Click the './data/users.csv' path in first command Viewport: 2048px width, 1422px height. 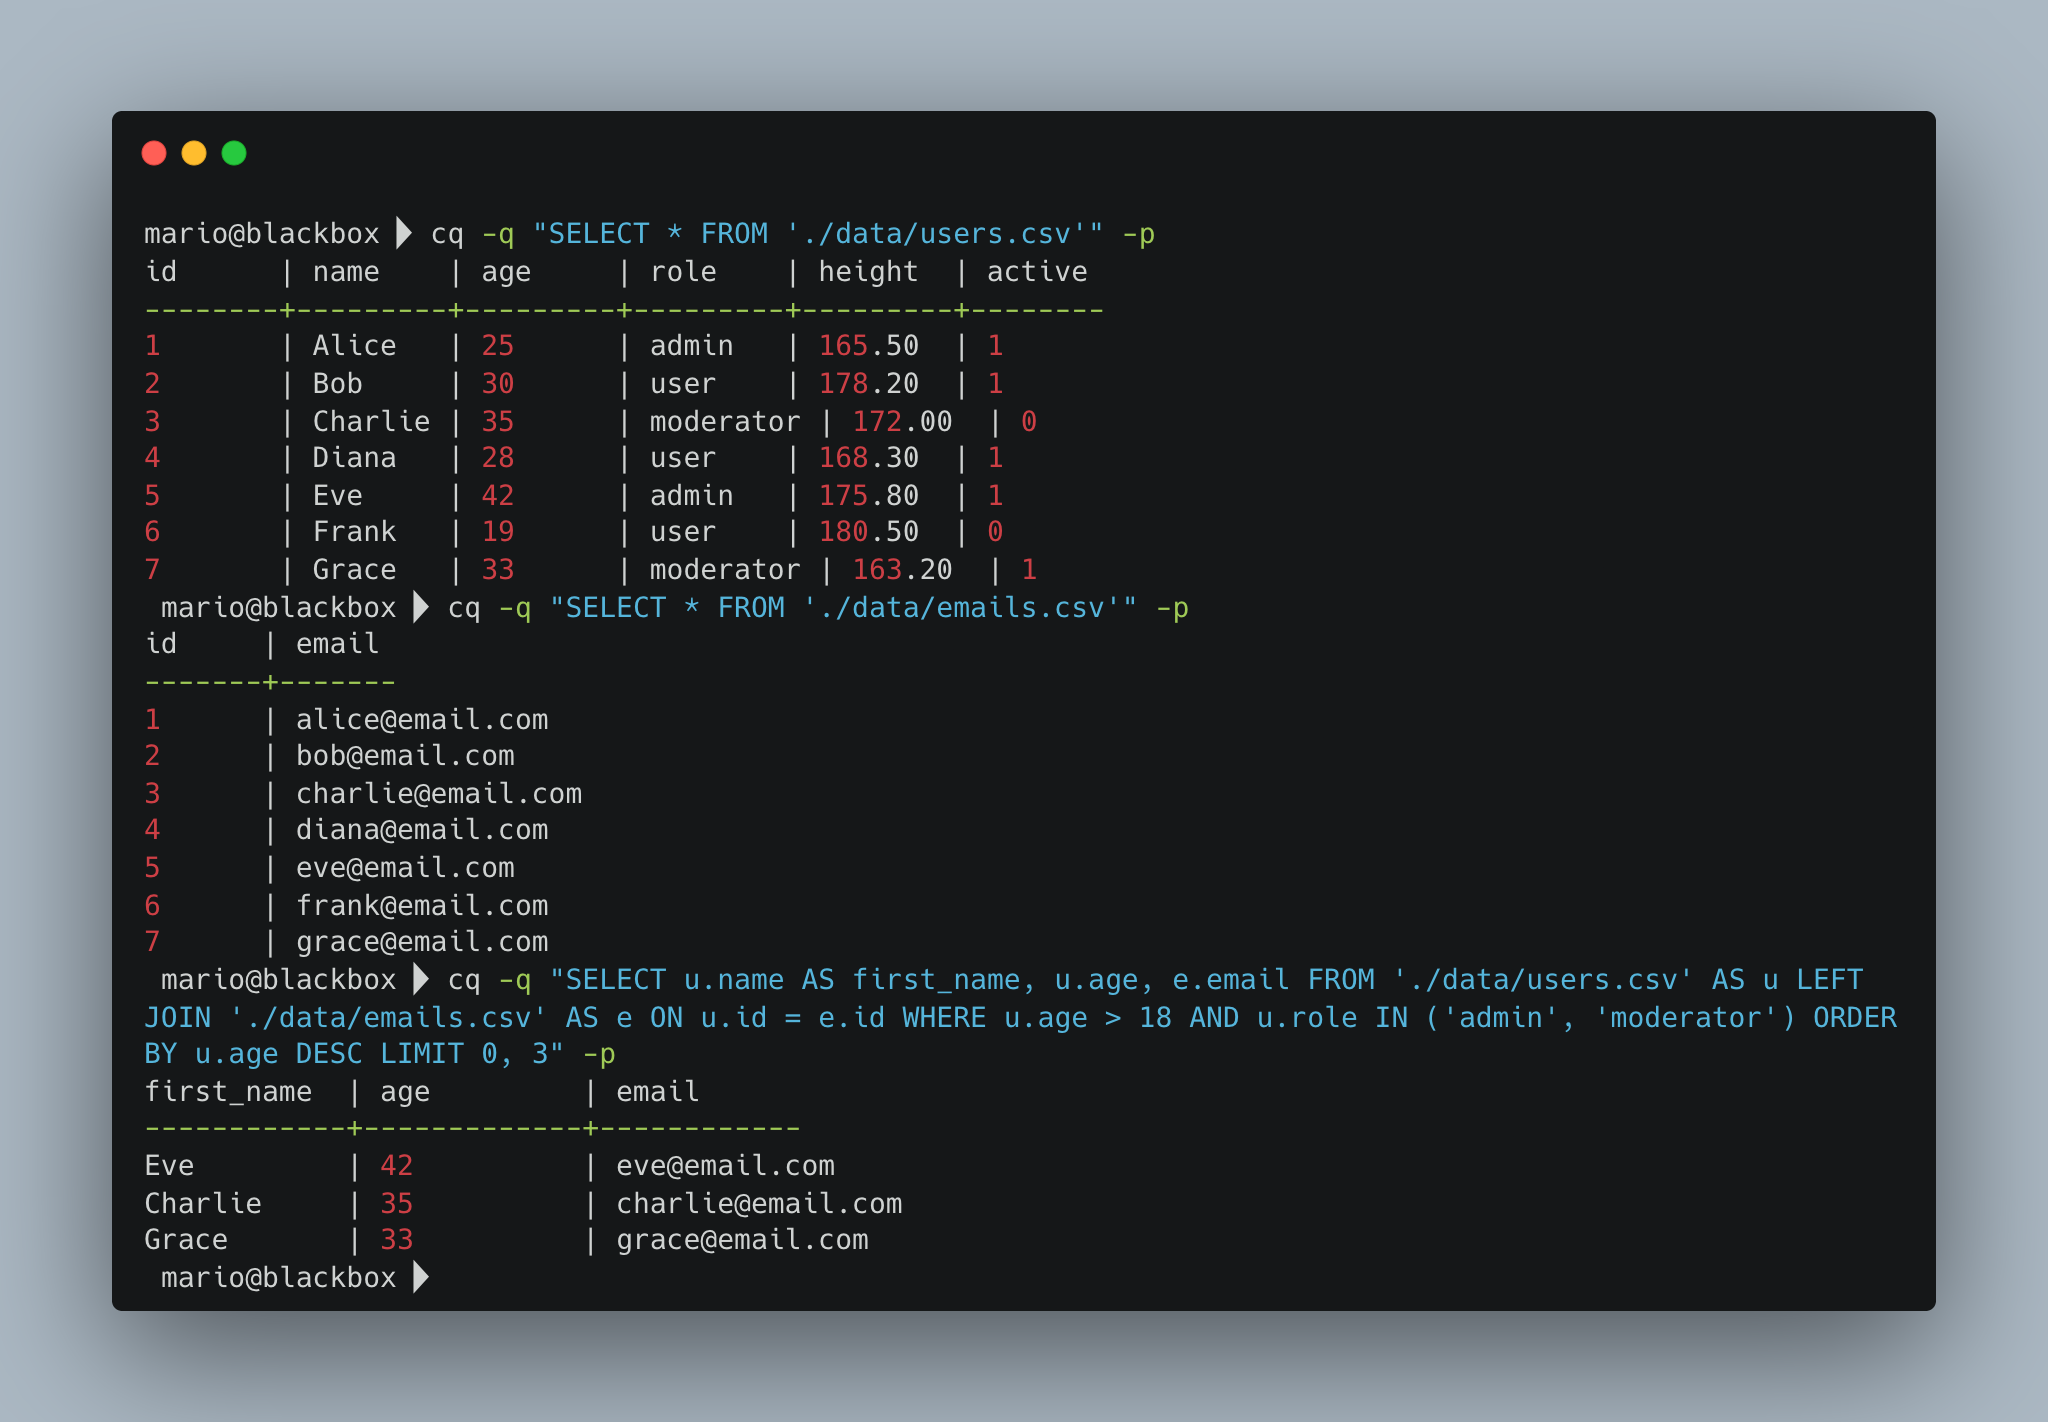(x=936, y=233)
